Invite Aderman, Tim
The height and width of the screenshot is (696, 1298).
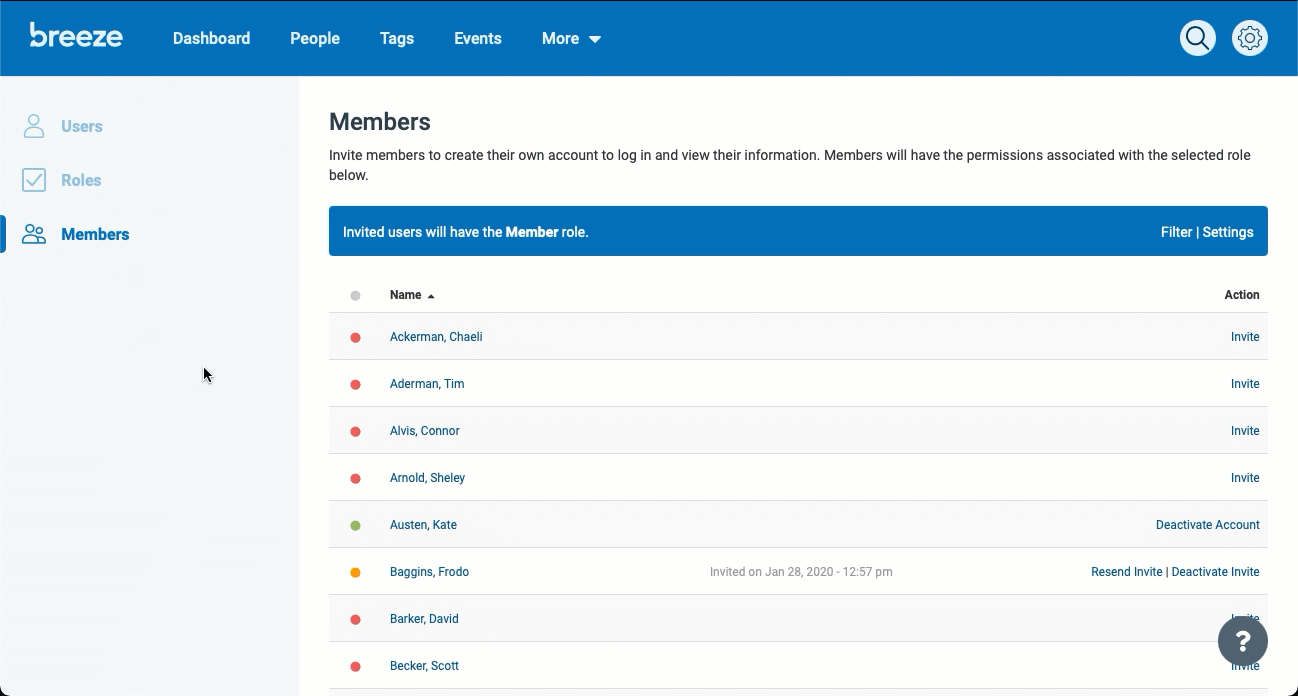pyautogui.click(x=1245, y=384)
